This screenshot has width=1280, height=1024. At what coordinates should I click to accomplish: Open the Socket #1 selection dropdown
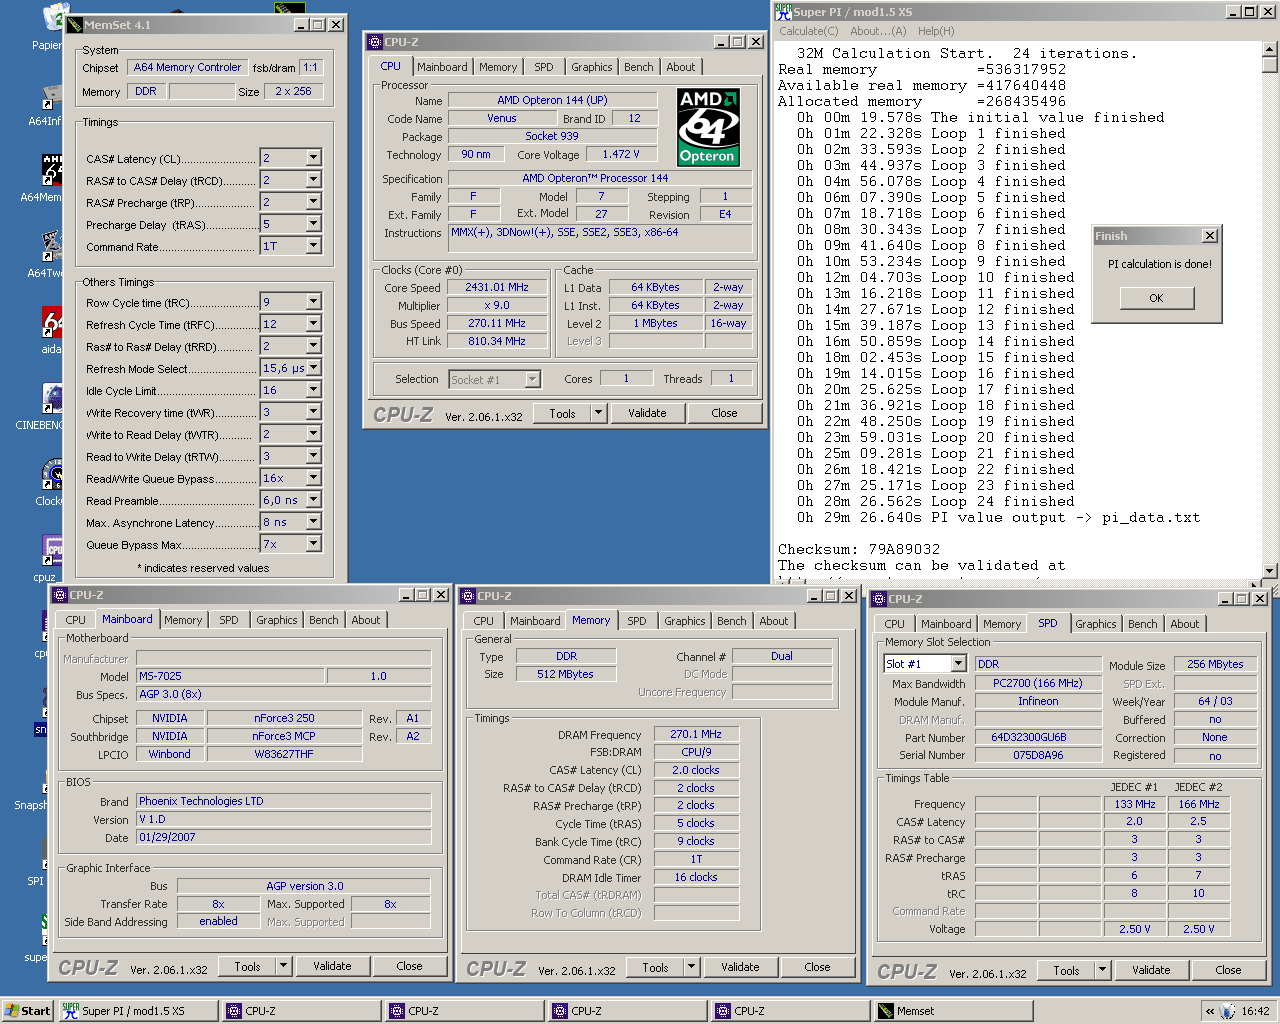point(532,379)
